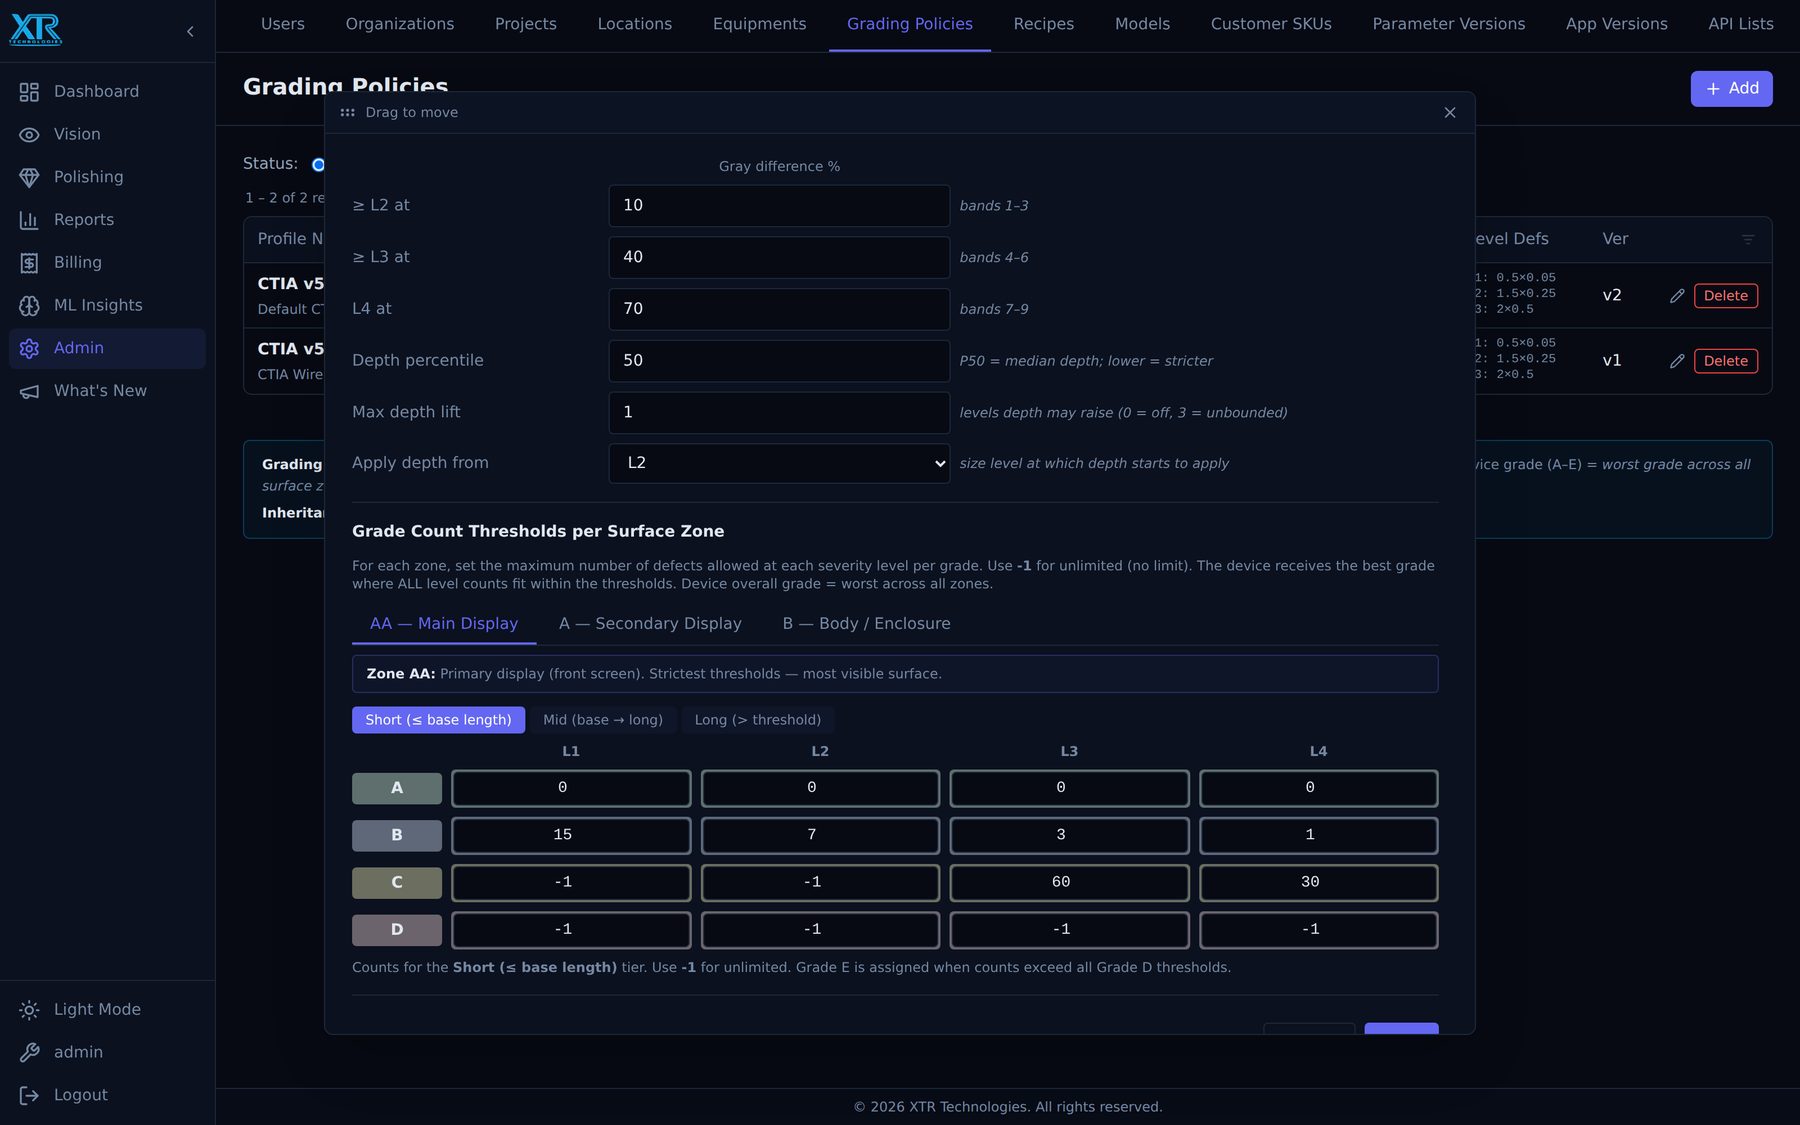Click grade B L1 threshold field
The image size is (1800, 1125).
(571, 836)
